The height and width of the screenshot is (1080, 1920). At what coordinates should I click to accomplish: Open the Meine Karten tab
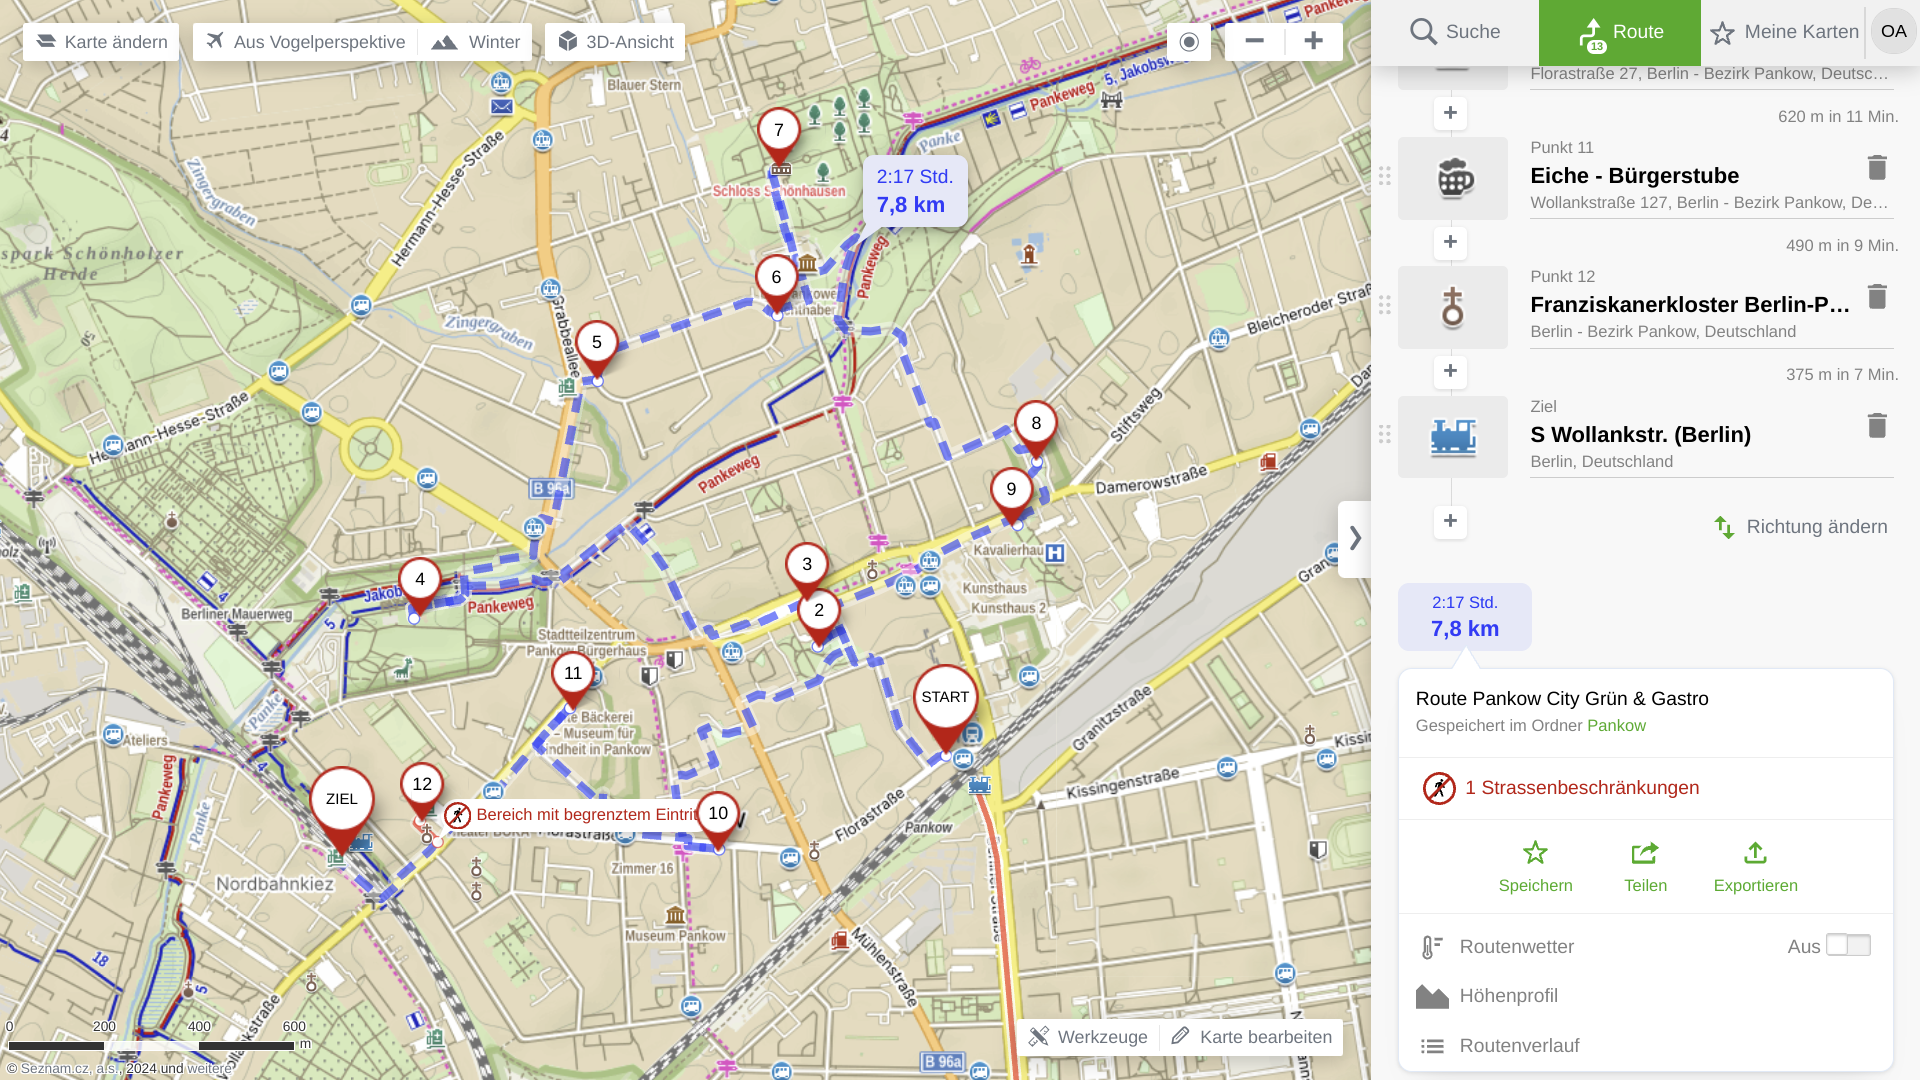pos(1784,32)
